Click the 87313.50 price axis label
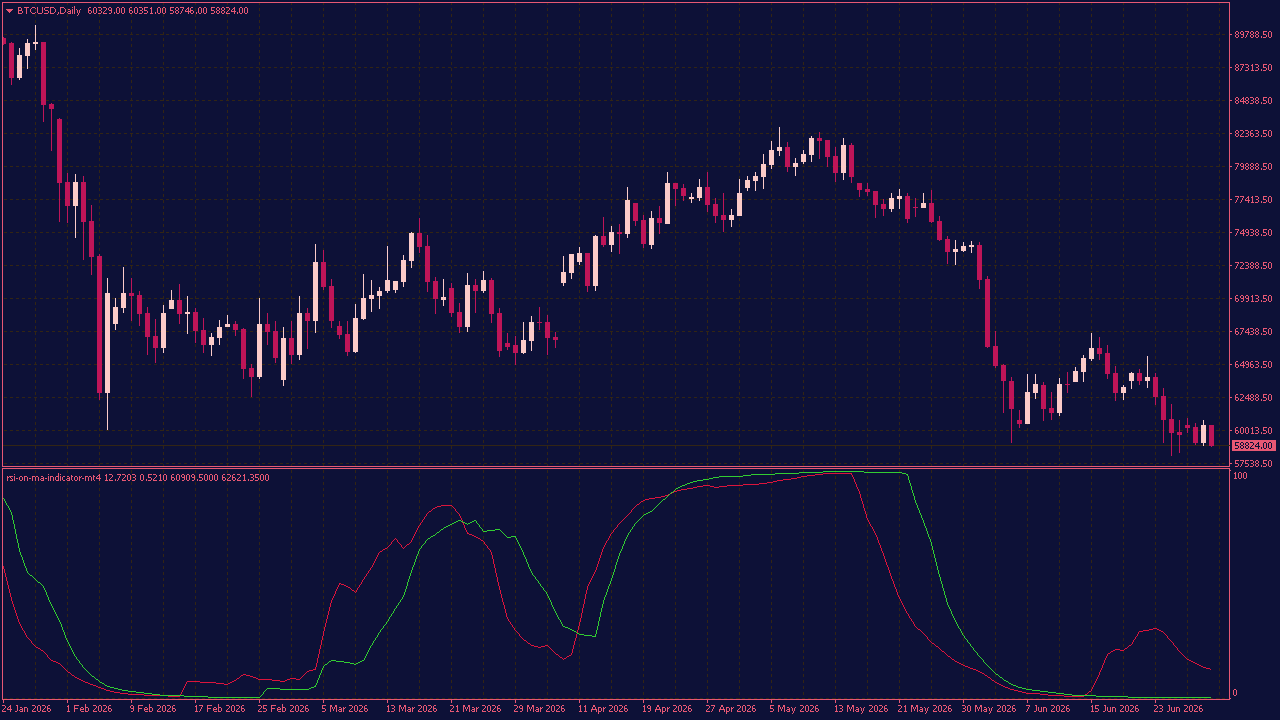Screen dimensions: 1280x720 click(x=1253, y=68)
